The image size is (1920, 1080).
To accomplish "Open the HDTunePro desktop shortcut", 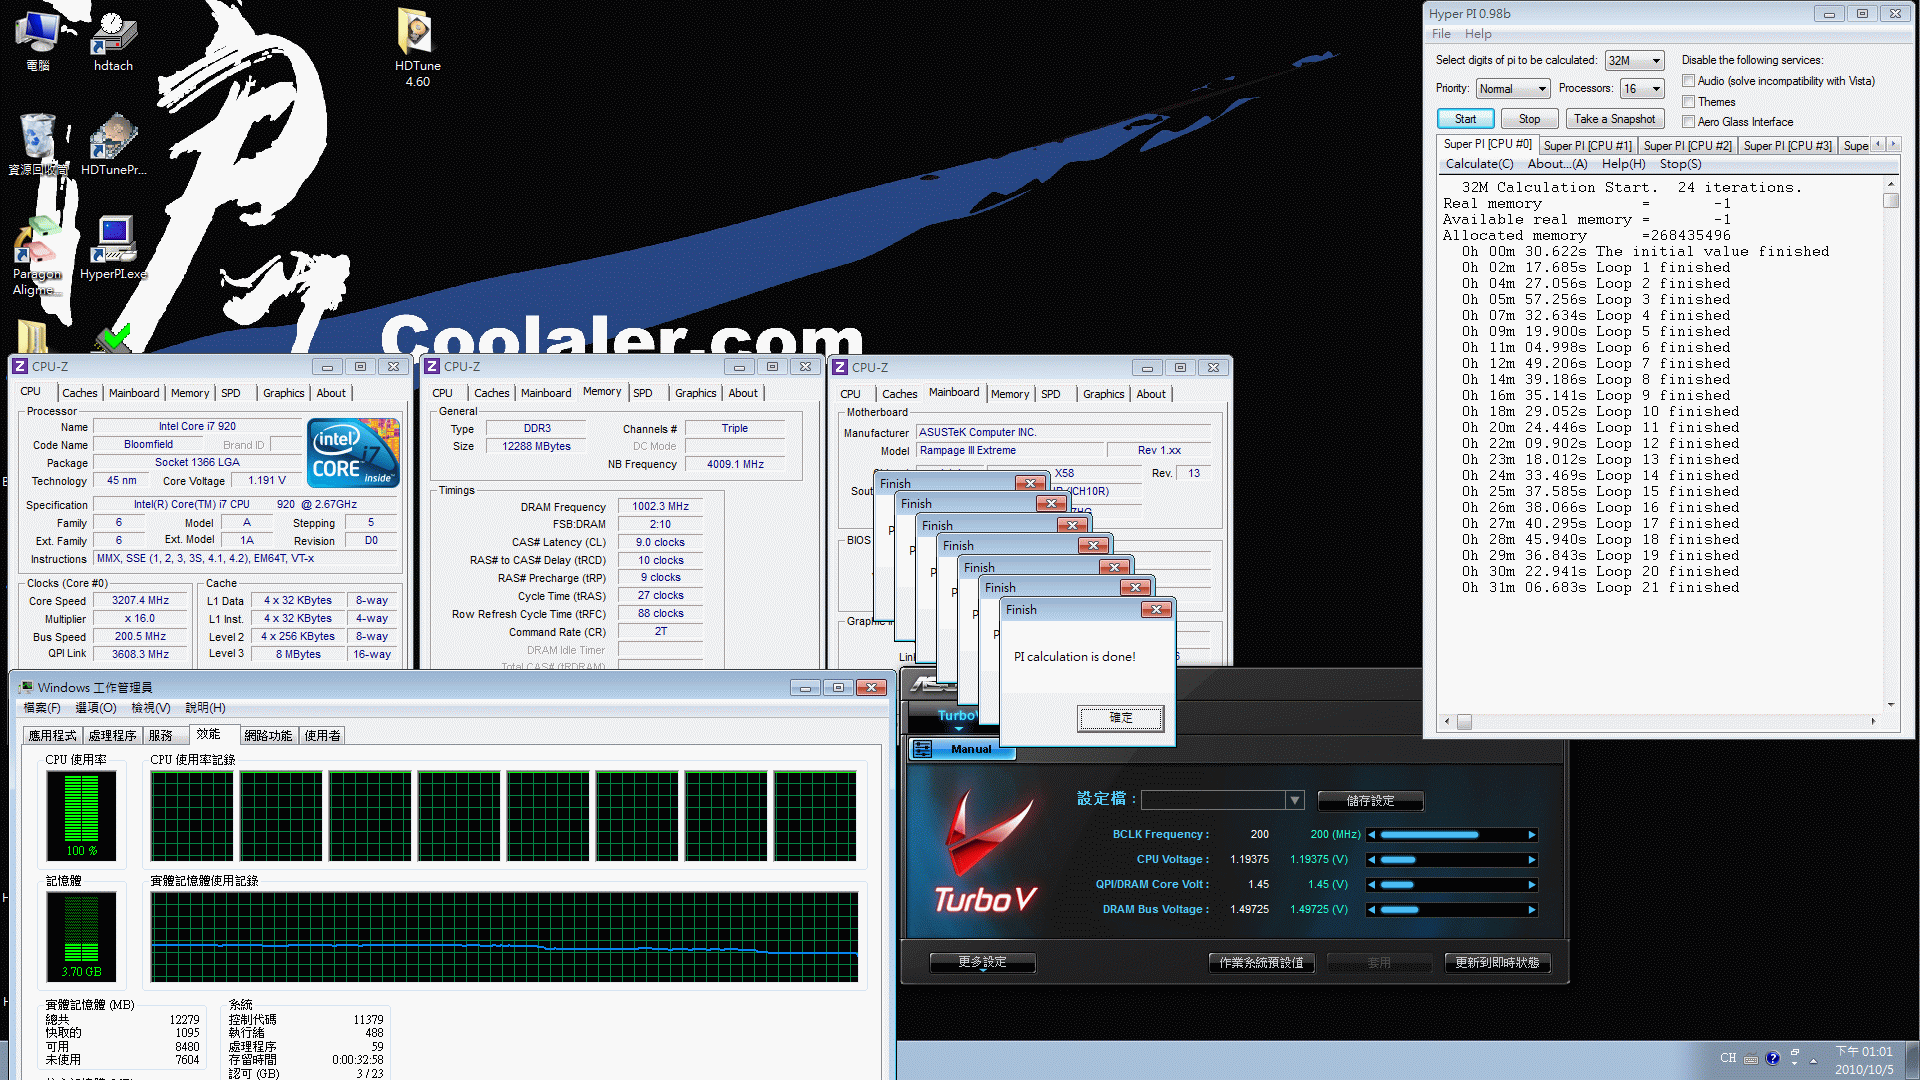I will tap(113, 145).
